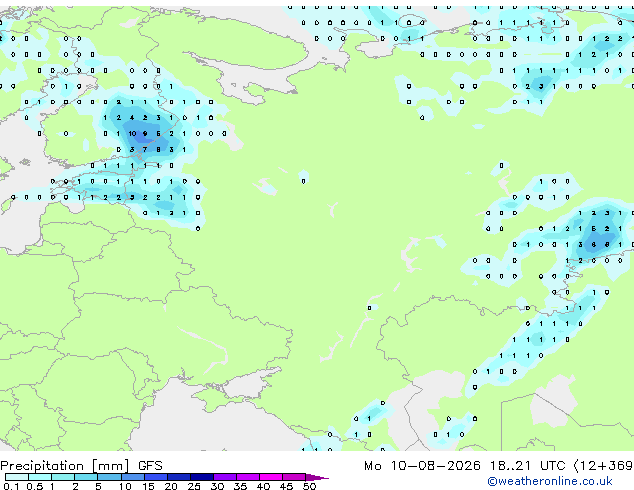Click the 40–45 mm magenta legend swatch
The image size is (634, 490).
(271, 477)
